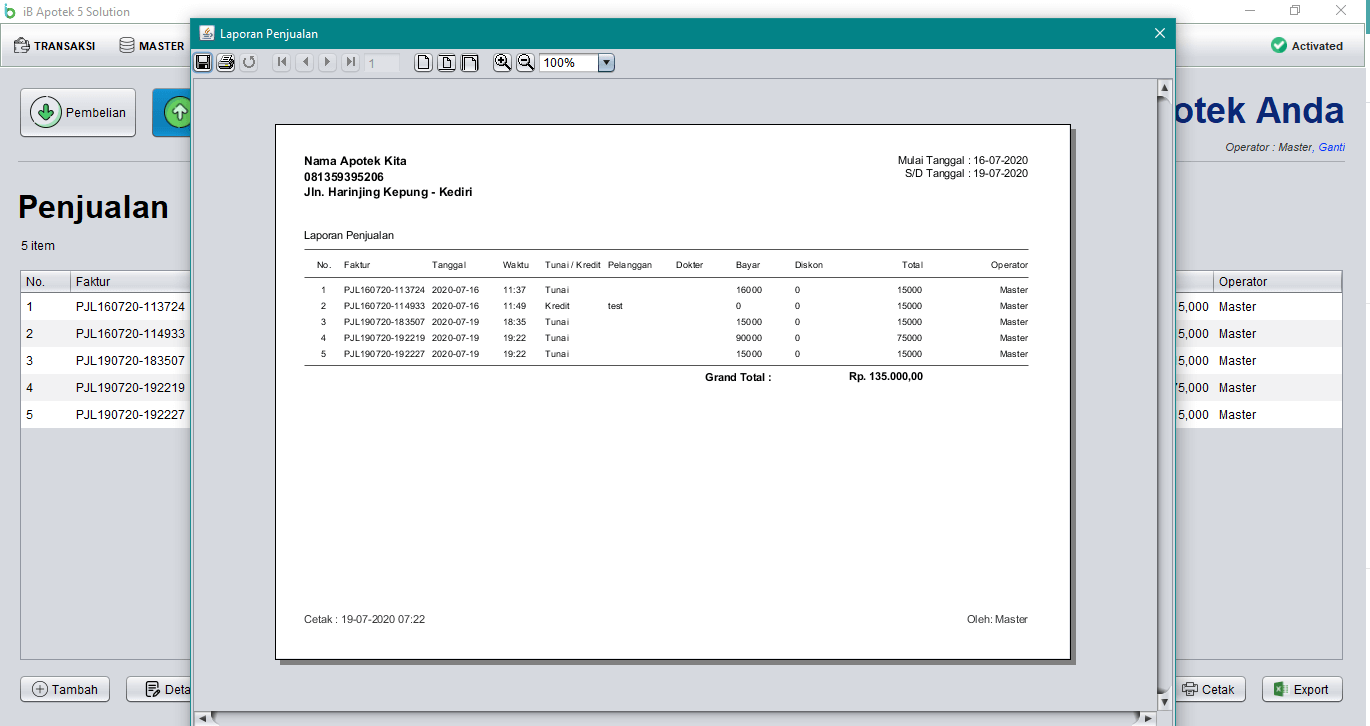Open the zoom percentage dropdown
The image size is (1370, 726).
coord(606,62)
